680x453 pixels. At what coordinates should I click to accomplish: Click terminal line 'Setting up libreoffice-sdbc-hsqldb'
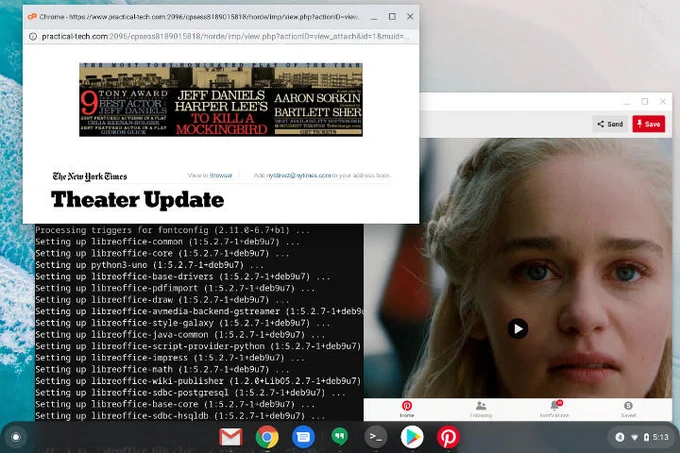click(x=180, y=416)
